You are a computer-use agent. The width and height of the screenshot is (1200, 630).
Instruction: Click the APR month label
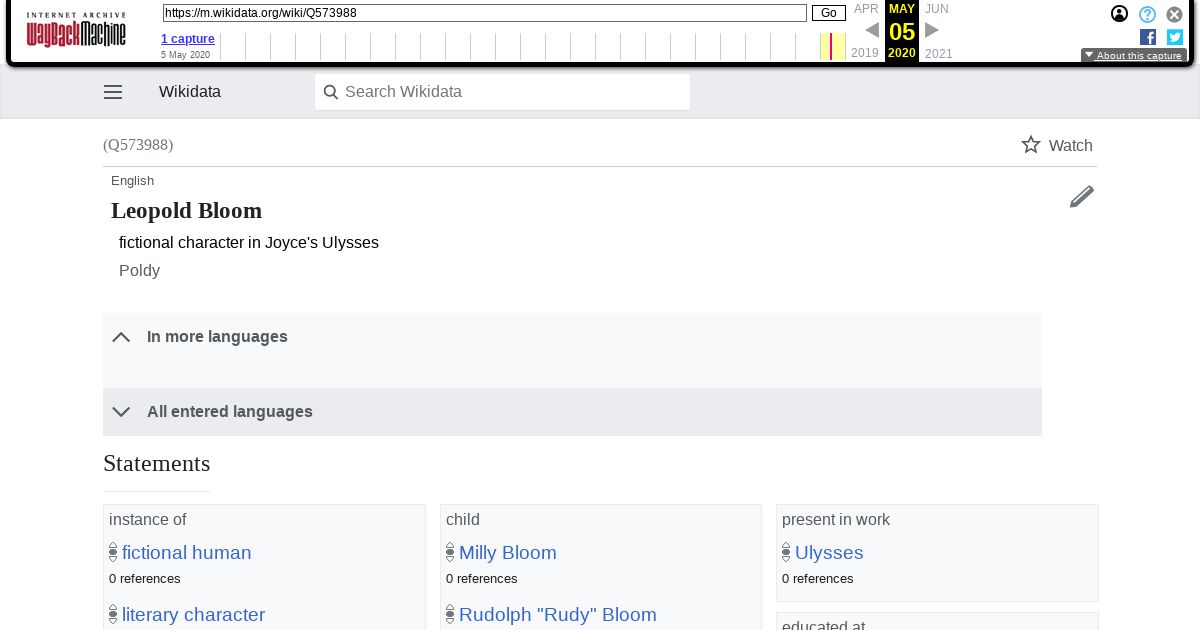[866, 9]
